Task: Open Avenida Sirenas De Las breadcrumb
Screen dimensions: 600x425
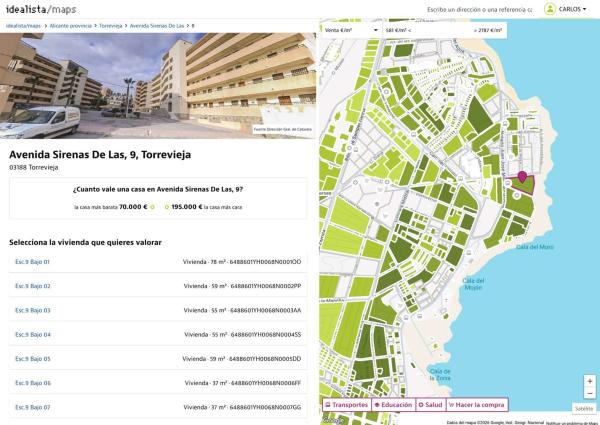Action: [x=157, y=26]
